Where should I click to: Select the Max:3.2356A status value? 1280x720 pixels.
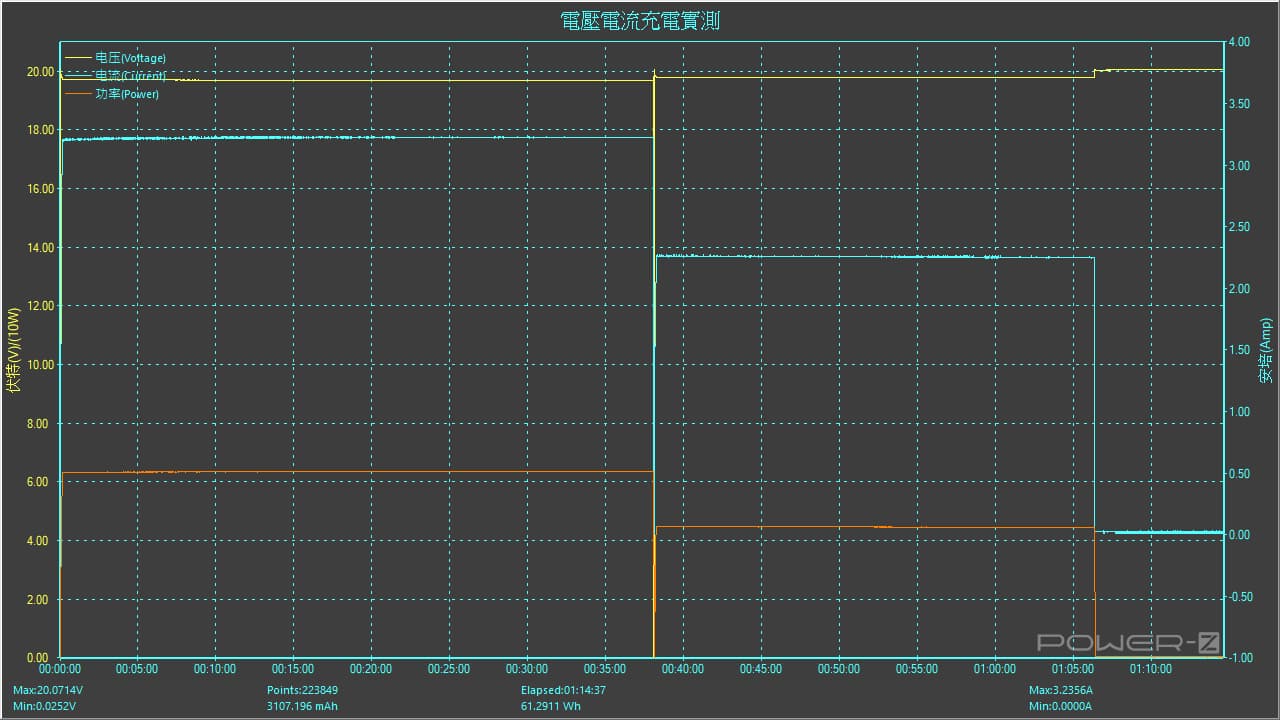point(1063,691)
